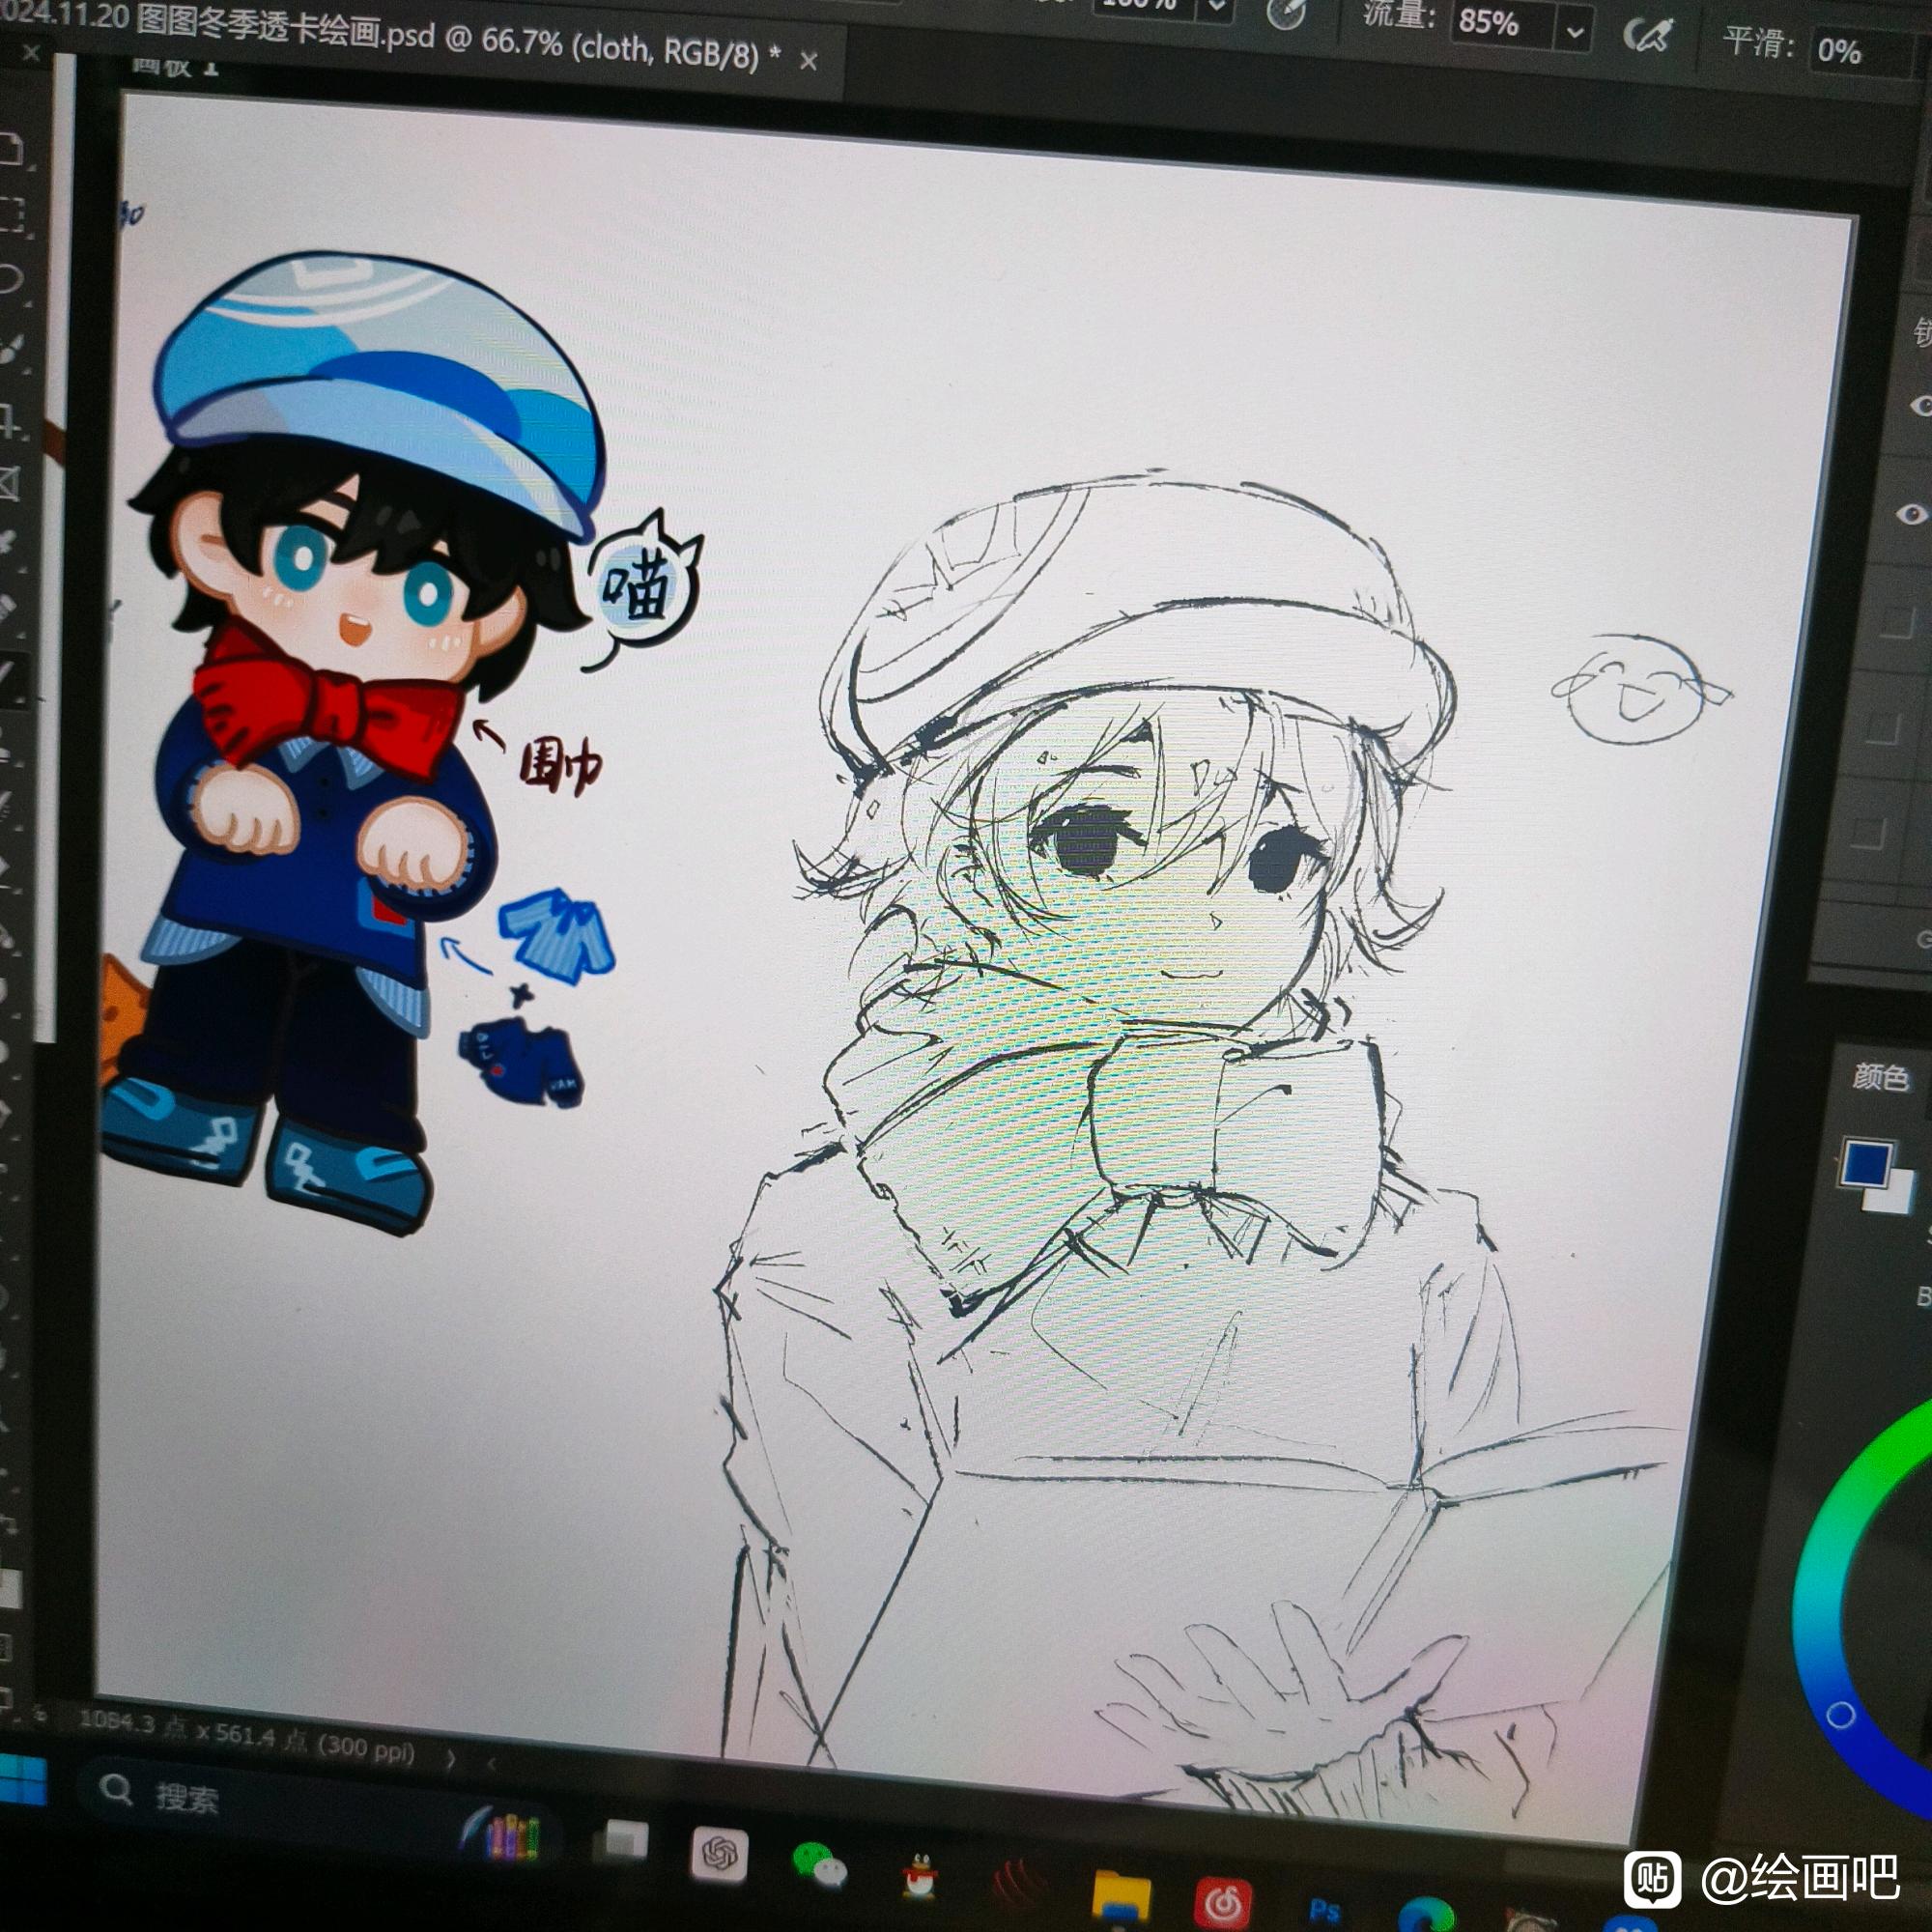This screenshot has height=1932, width=1932.
Task: Select the Crop tool
Action: click(10, 420)
